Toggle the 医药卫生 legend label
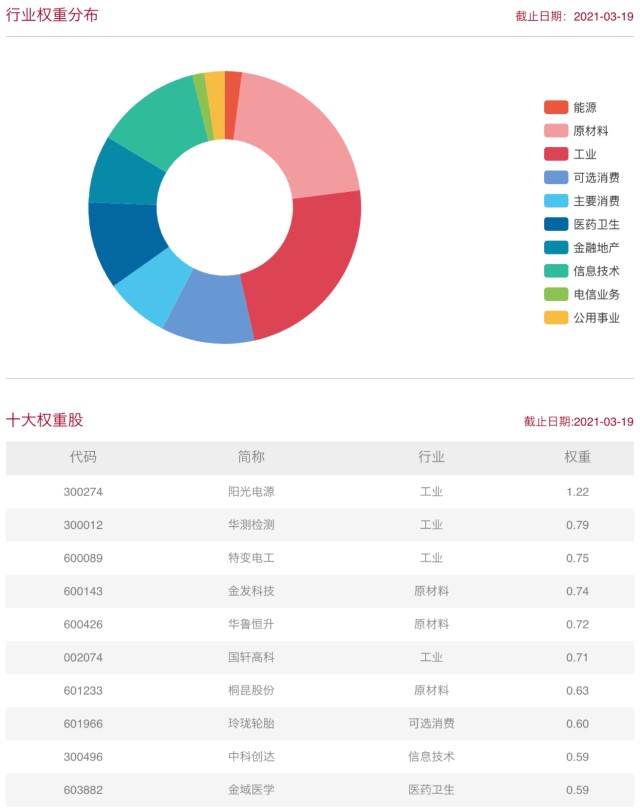Screen dimensions: 640x812 tap(597, 224)
